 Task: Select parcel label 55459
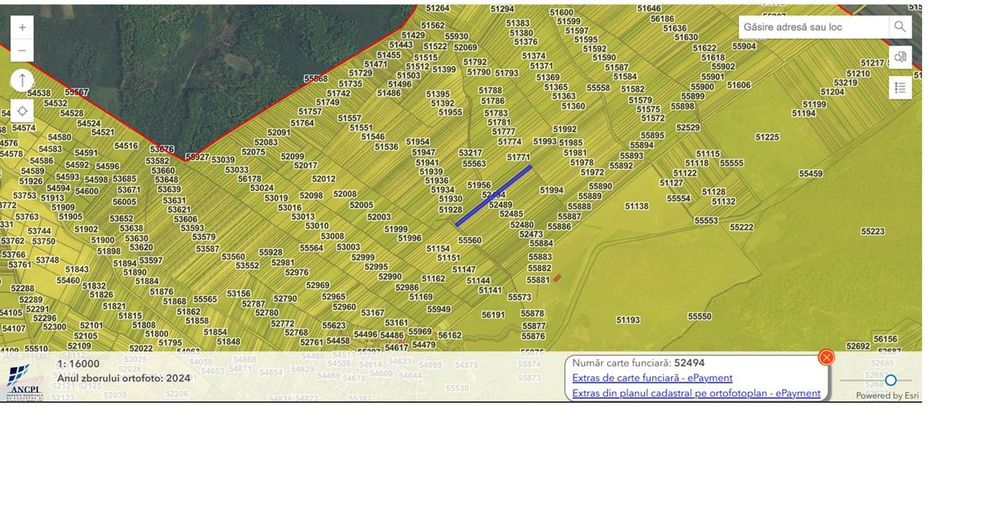click(810, 173)
